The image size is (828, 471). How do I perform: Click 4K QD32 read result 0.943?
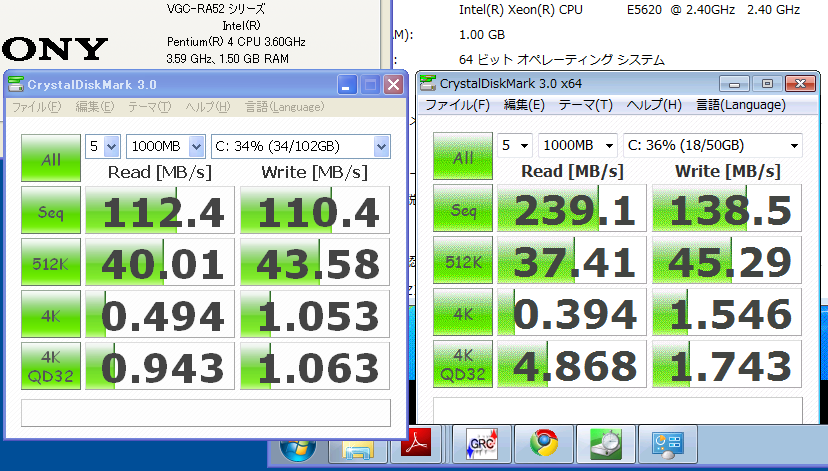point(159,366)
